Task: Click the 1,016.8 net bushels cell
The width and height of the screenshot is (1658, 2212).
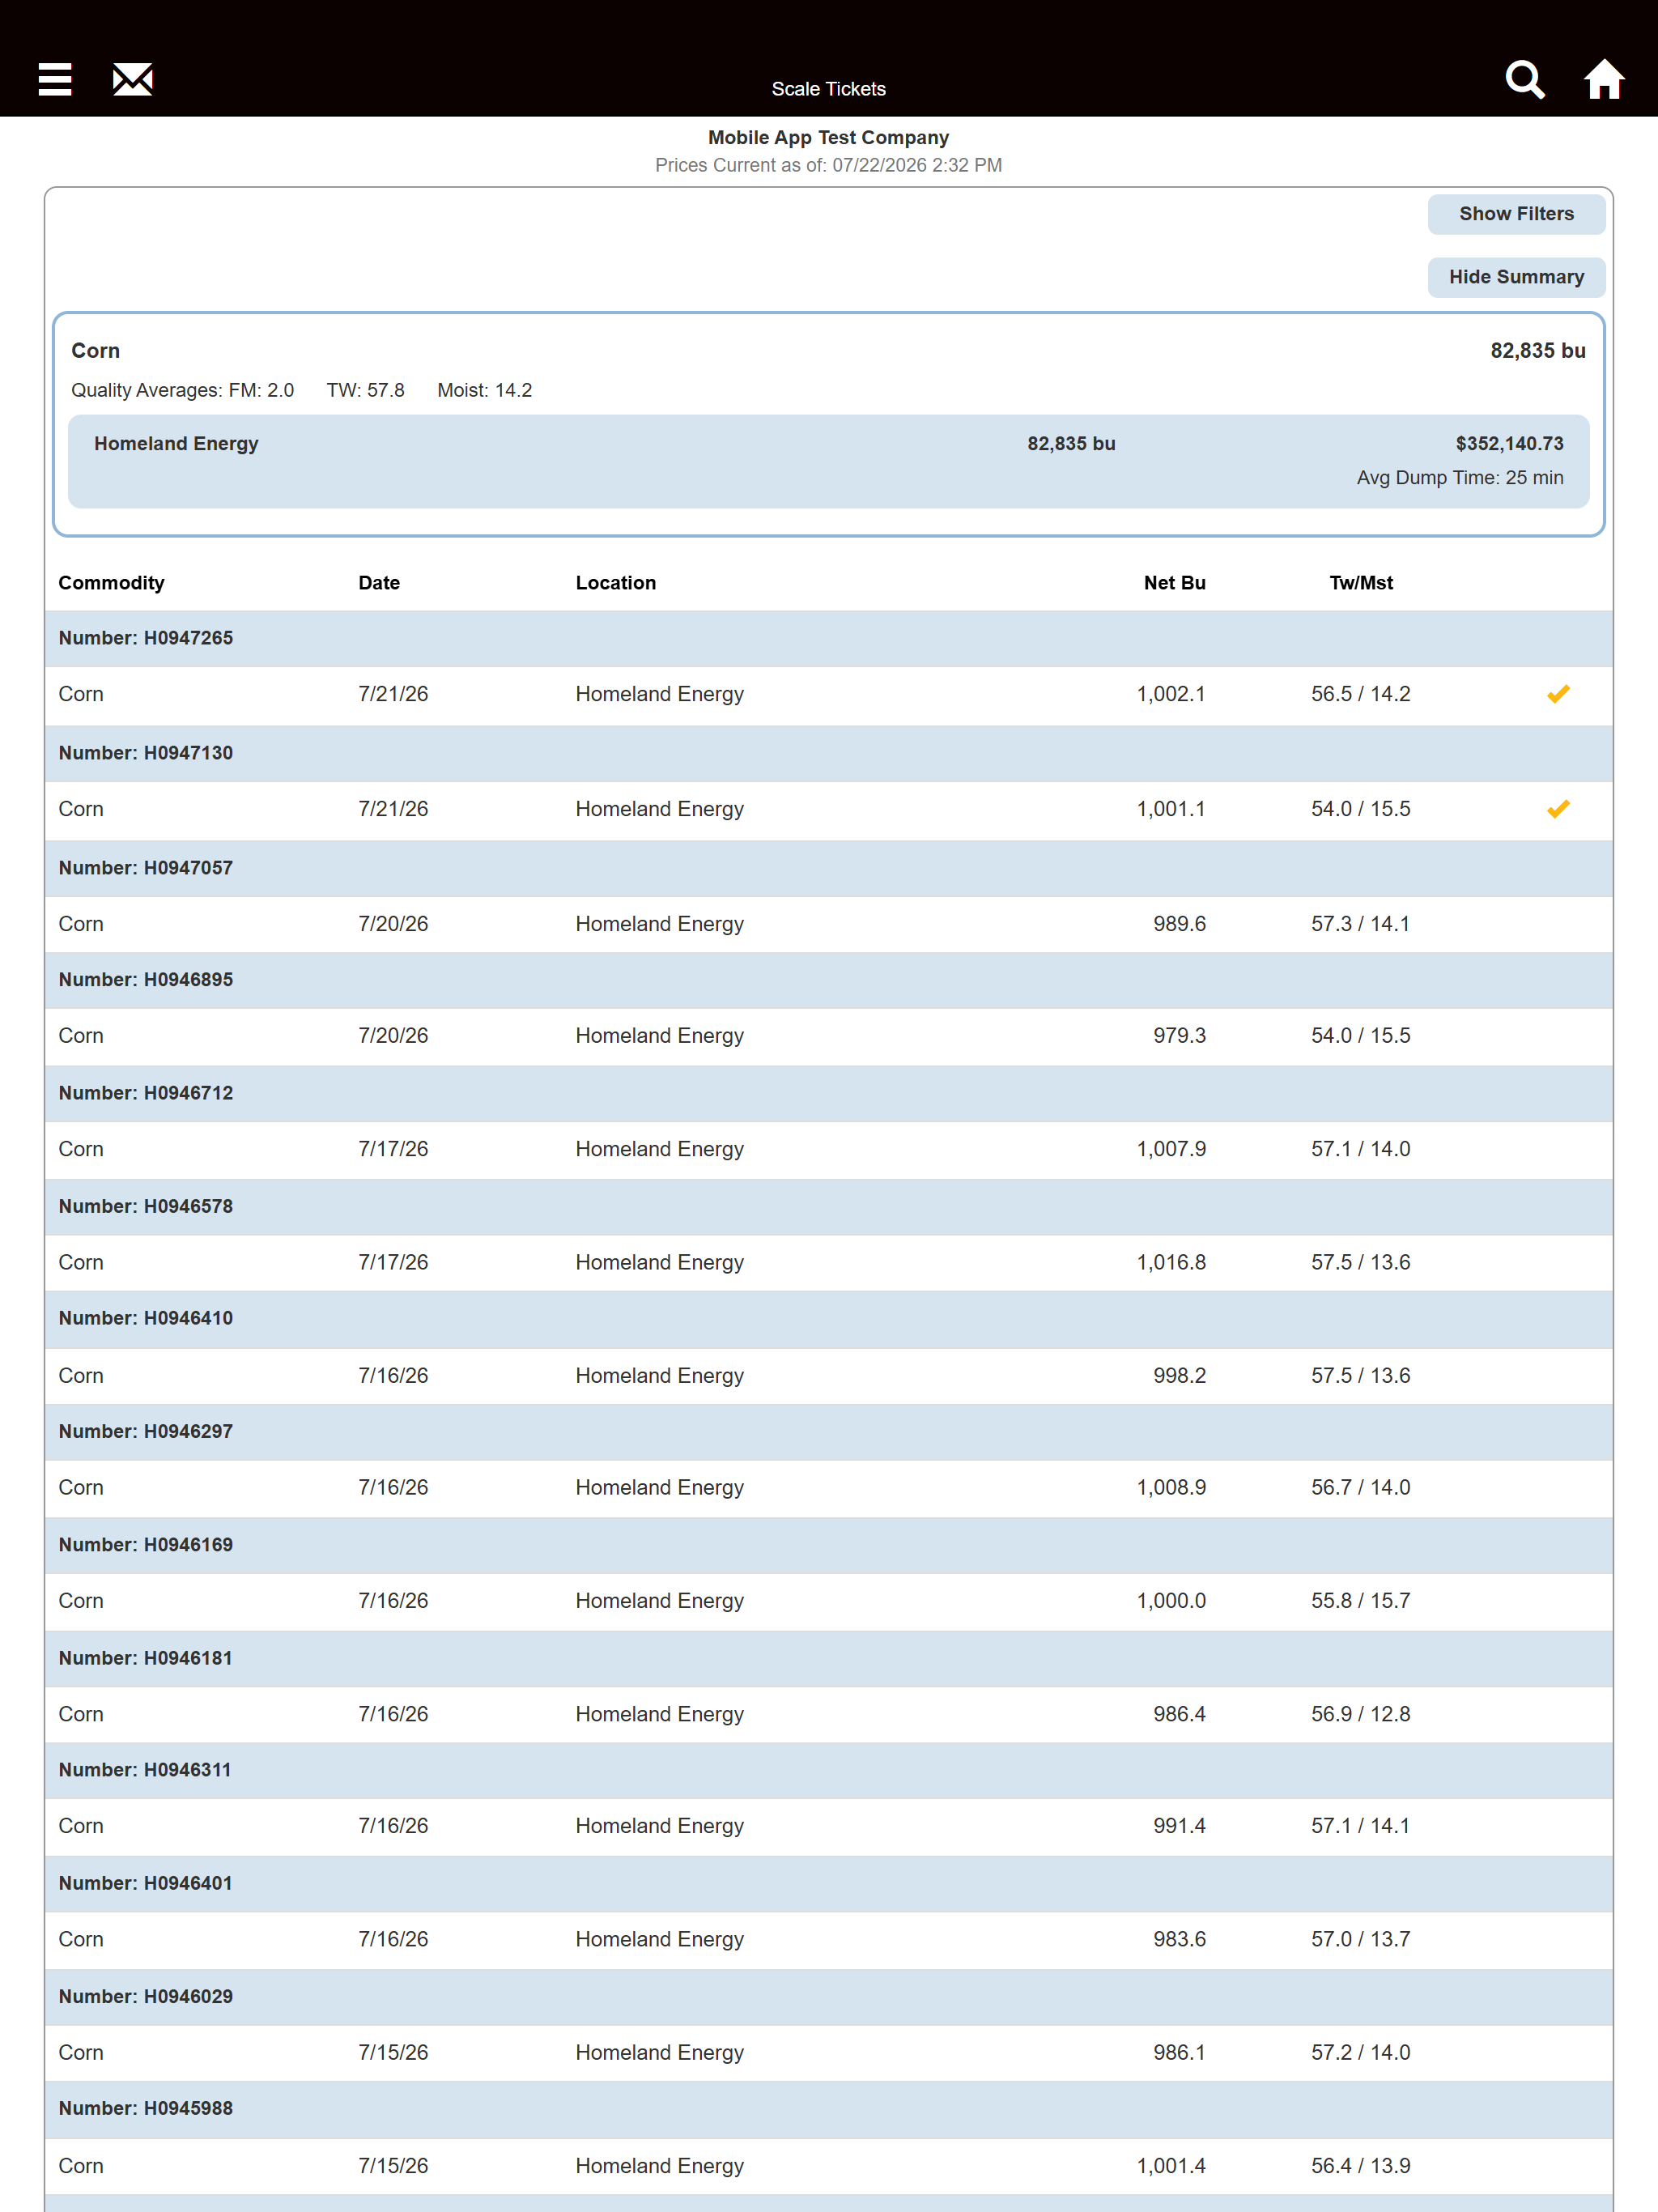Action: pos(1171,1262)
